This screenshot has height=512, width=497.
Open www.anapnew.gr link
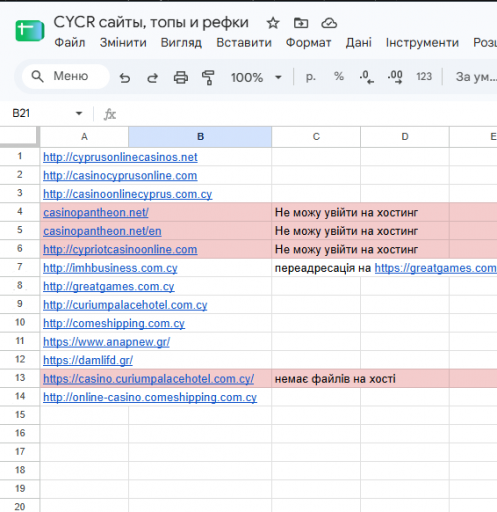106,342
